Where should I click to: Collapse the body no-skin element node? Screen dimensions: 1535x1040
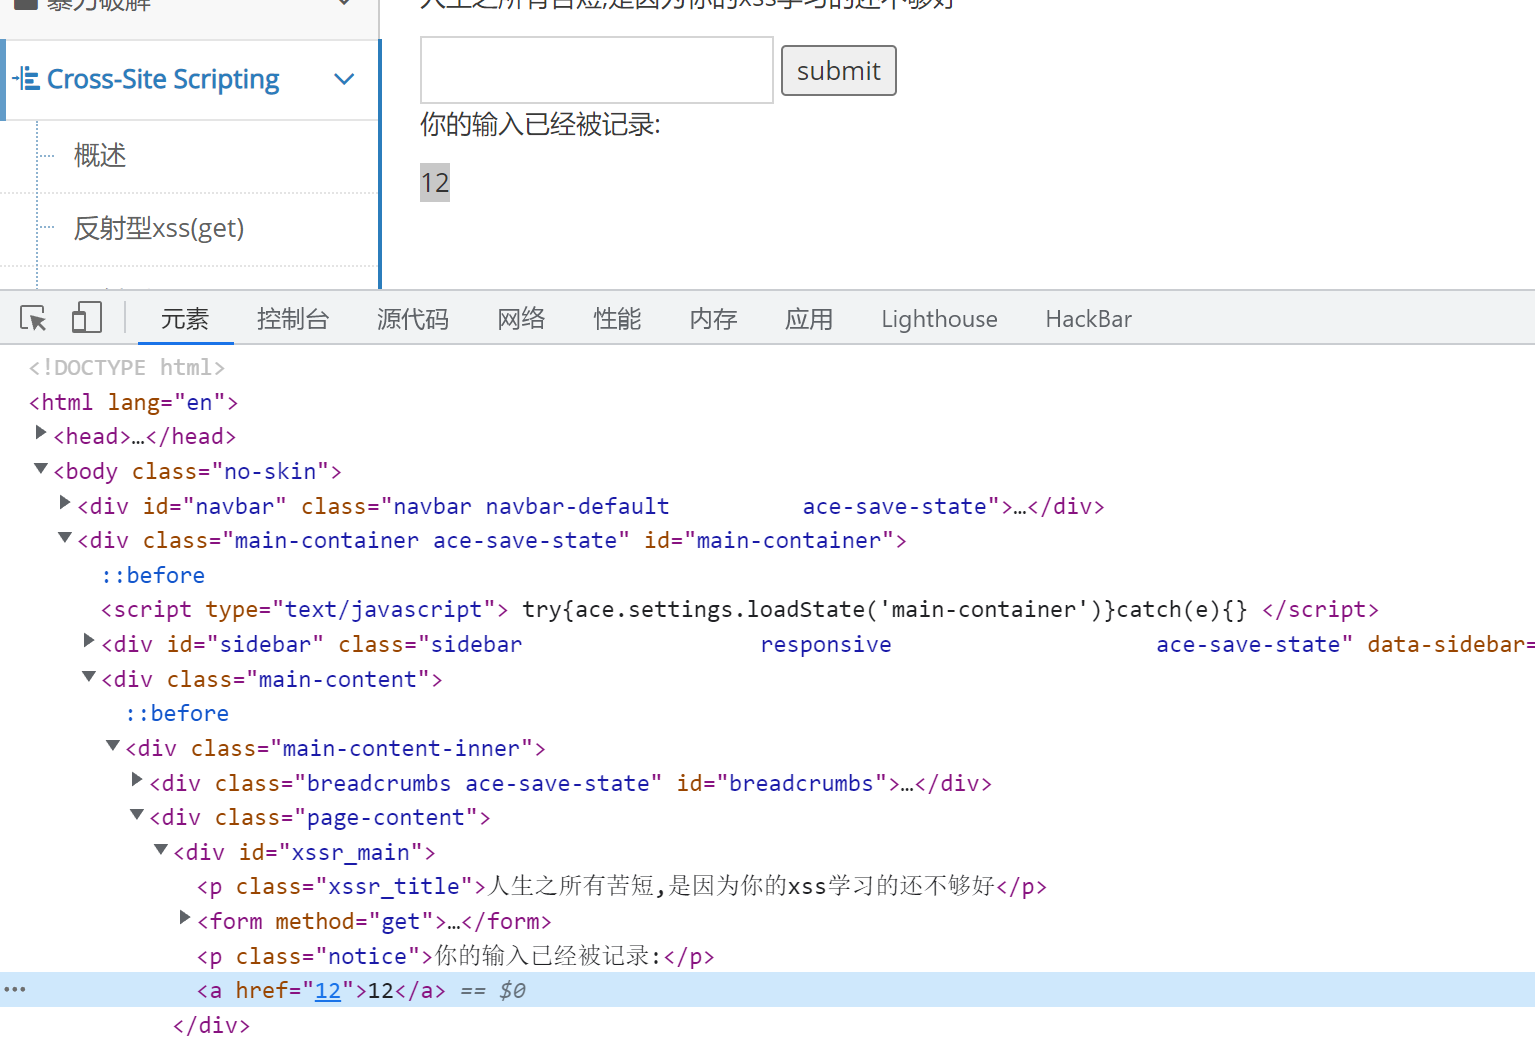(x=41, y=468)
